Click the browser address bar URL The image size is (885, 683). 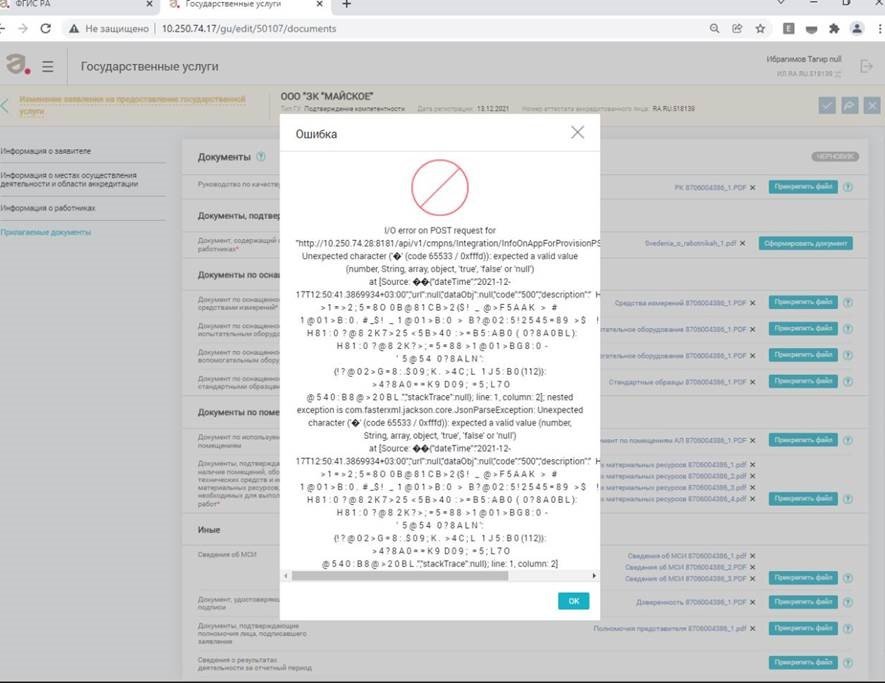(248, 29)
